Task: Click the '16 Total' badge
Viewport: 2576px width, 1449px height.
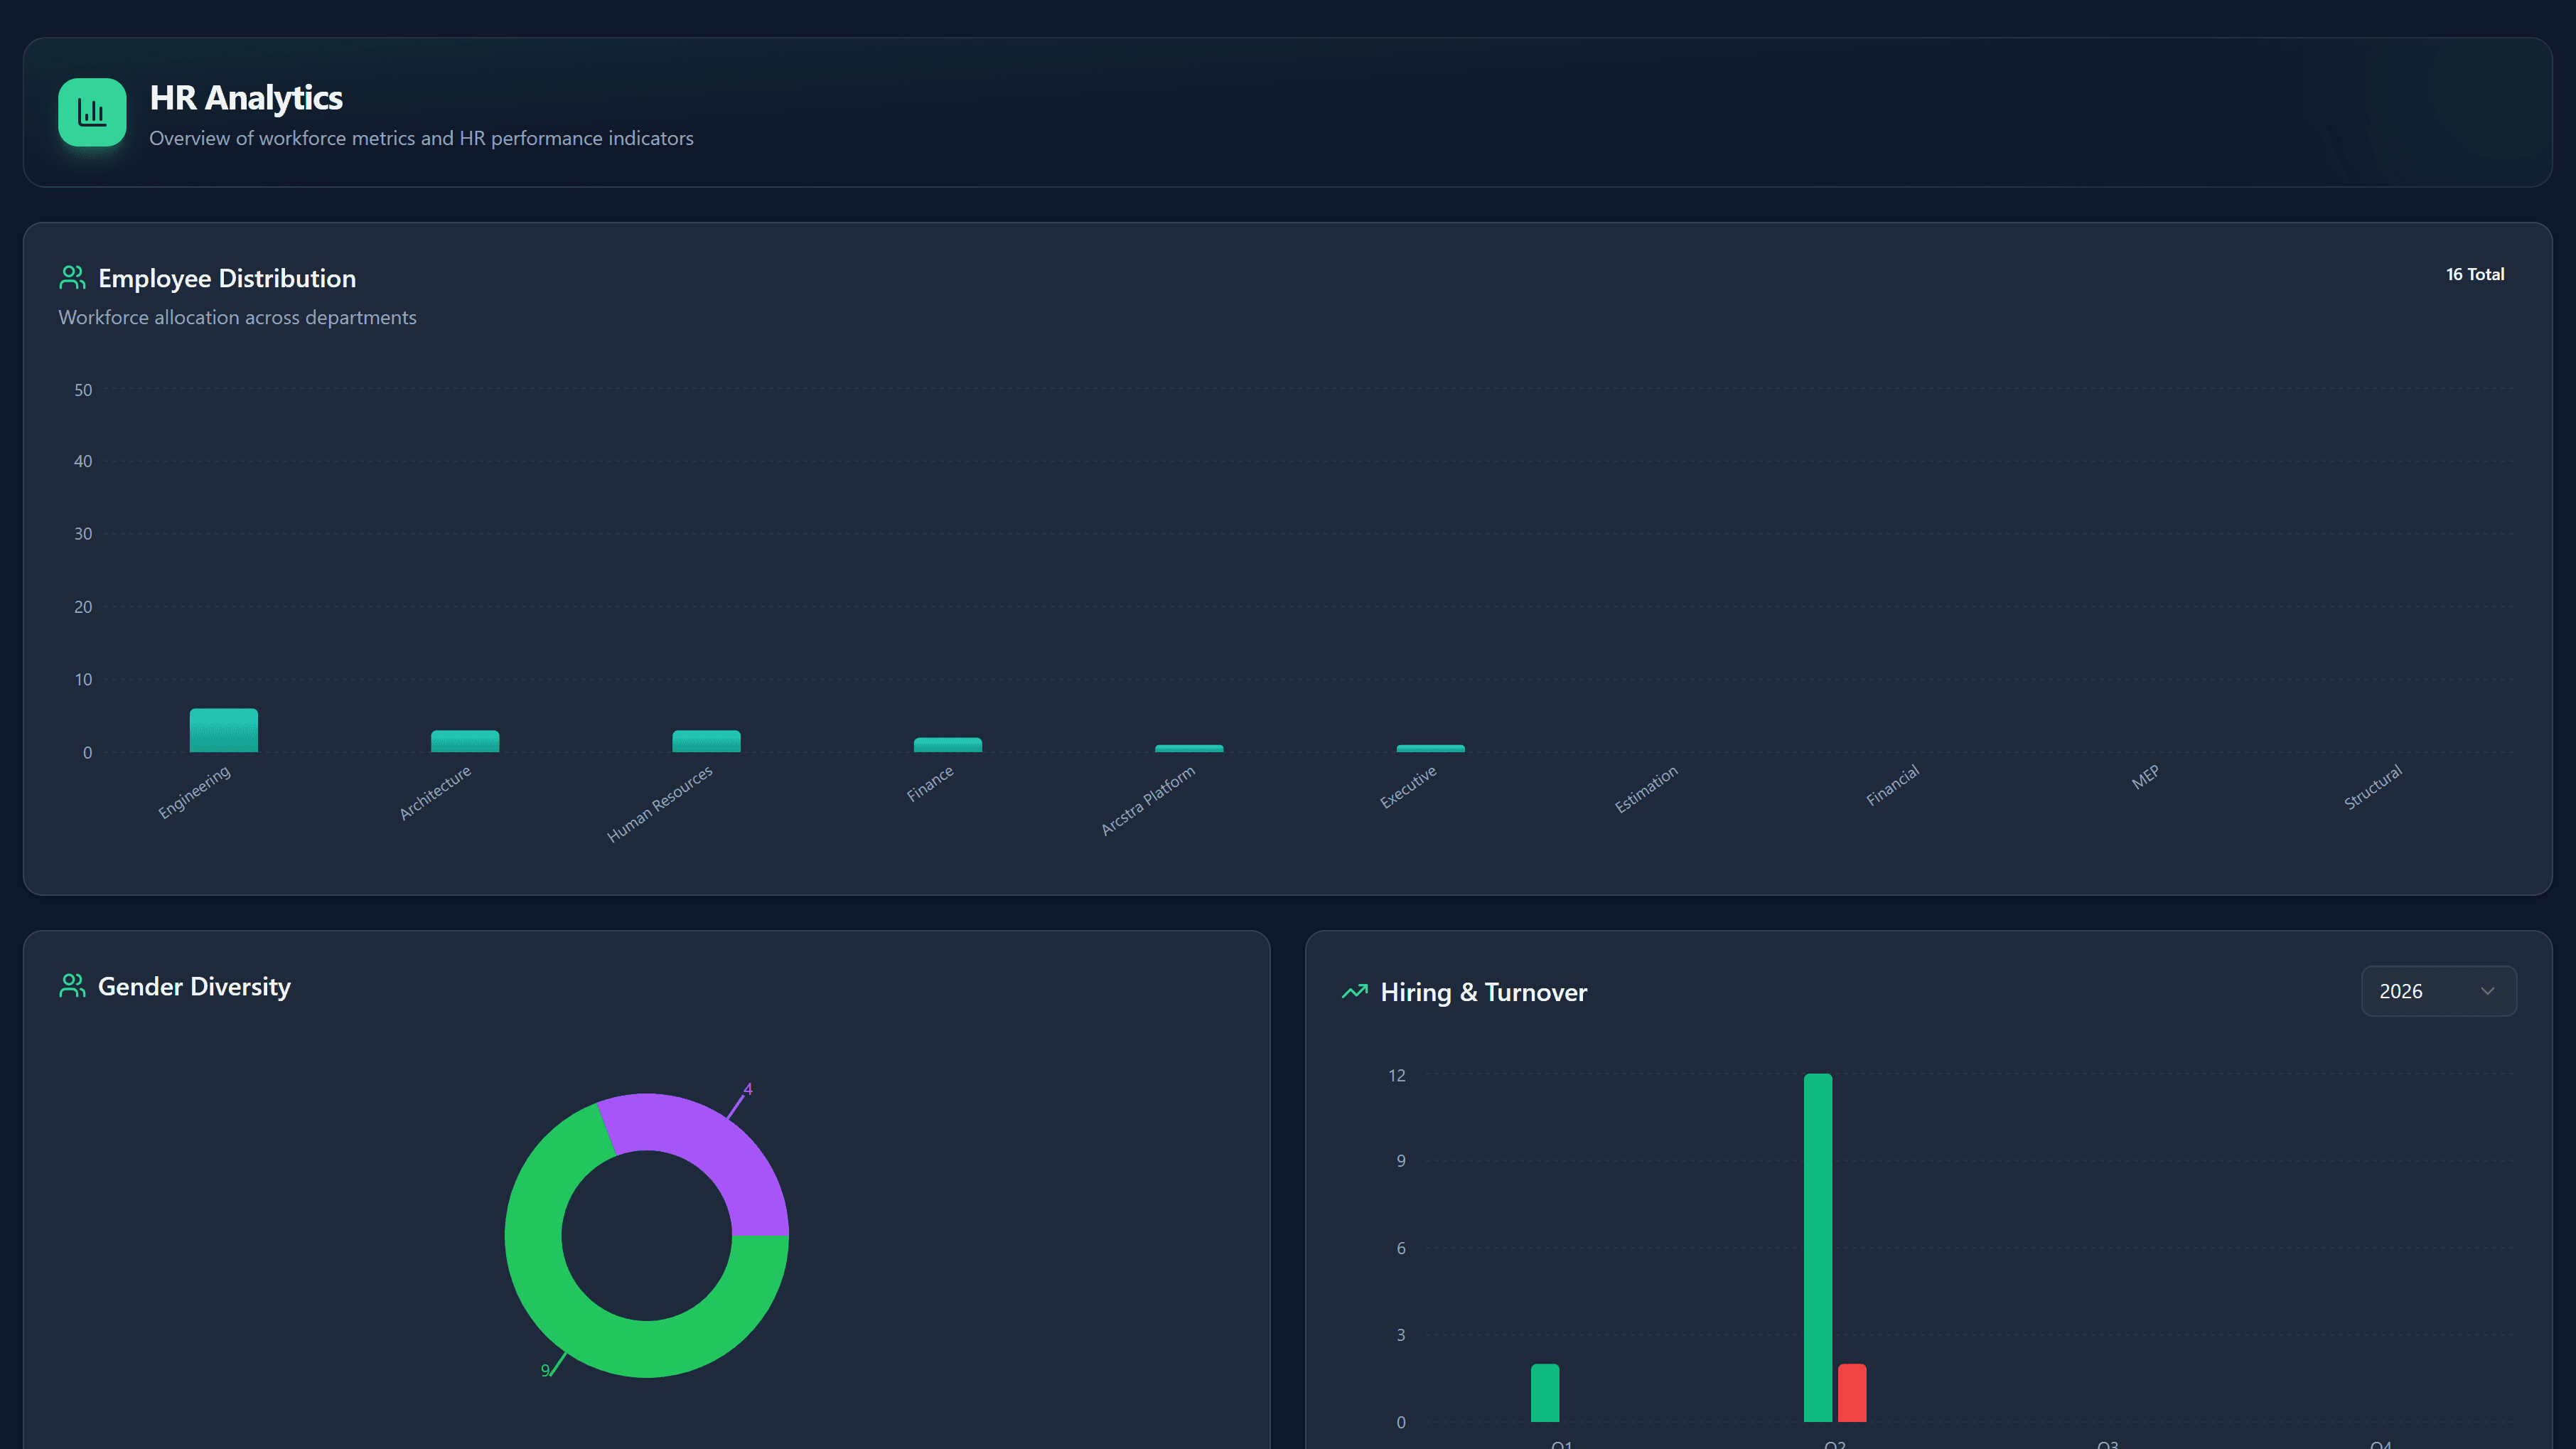Action: [x=2475, y=274]
